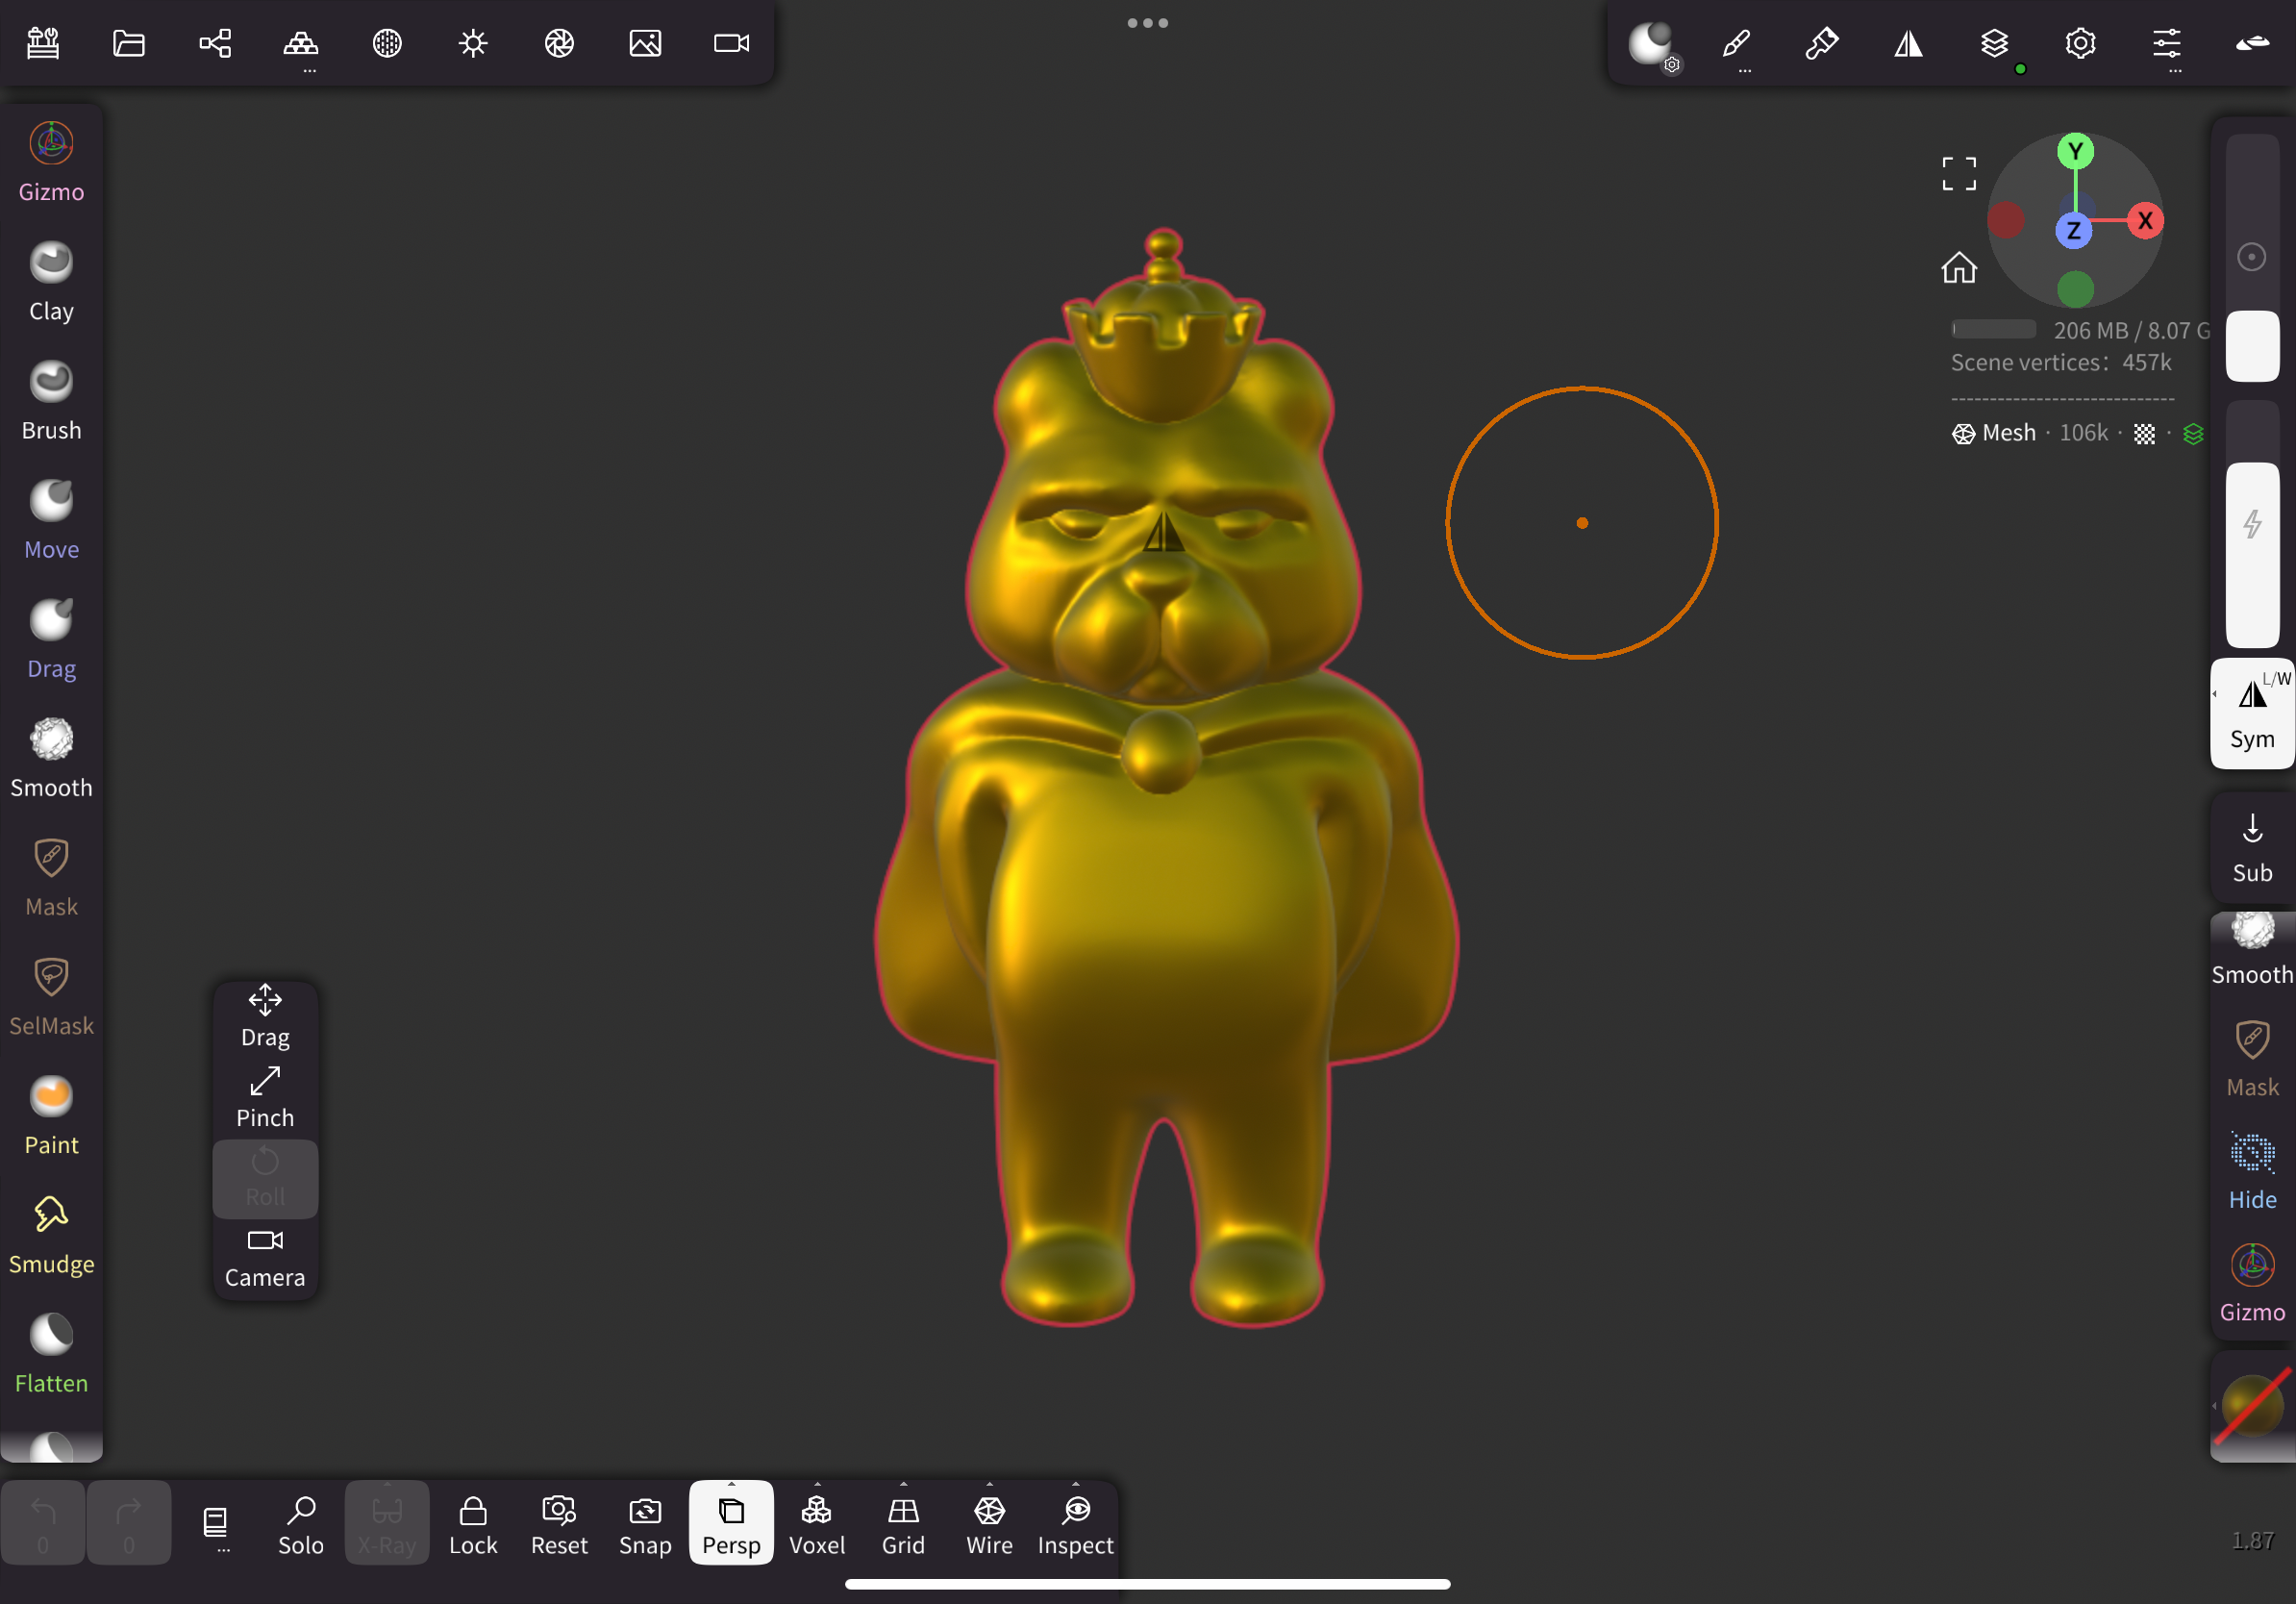Select the Mask tool in left sidebar
This screenshot has height=1604, width=2296.
tap(51, 877)
